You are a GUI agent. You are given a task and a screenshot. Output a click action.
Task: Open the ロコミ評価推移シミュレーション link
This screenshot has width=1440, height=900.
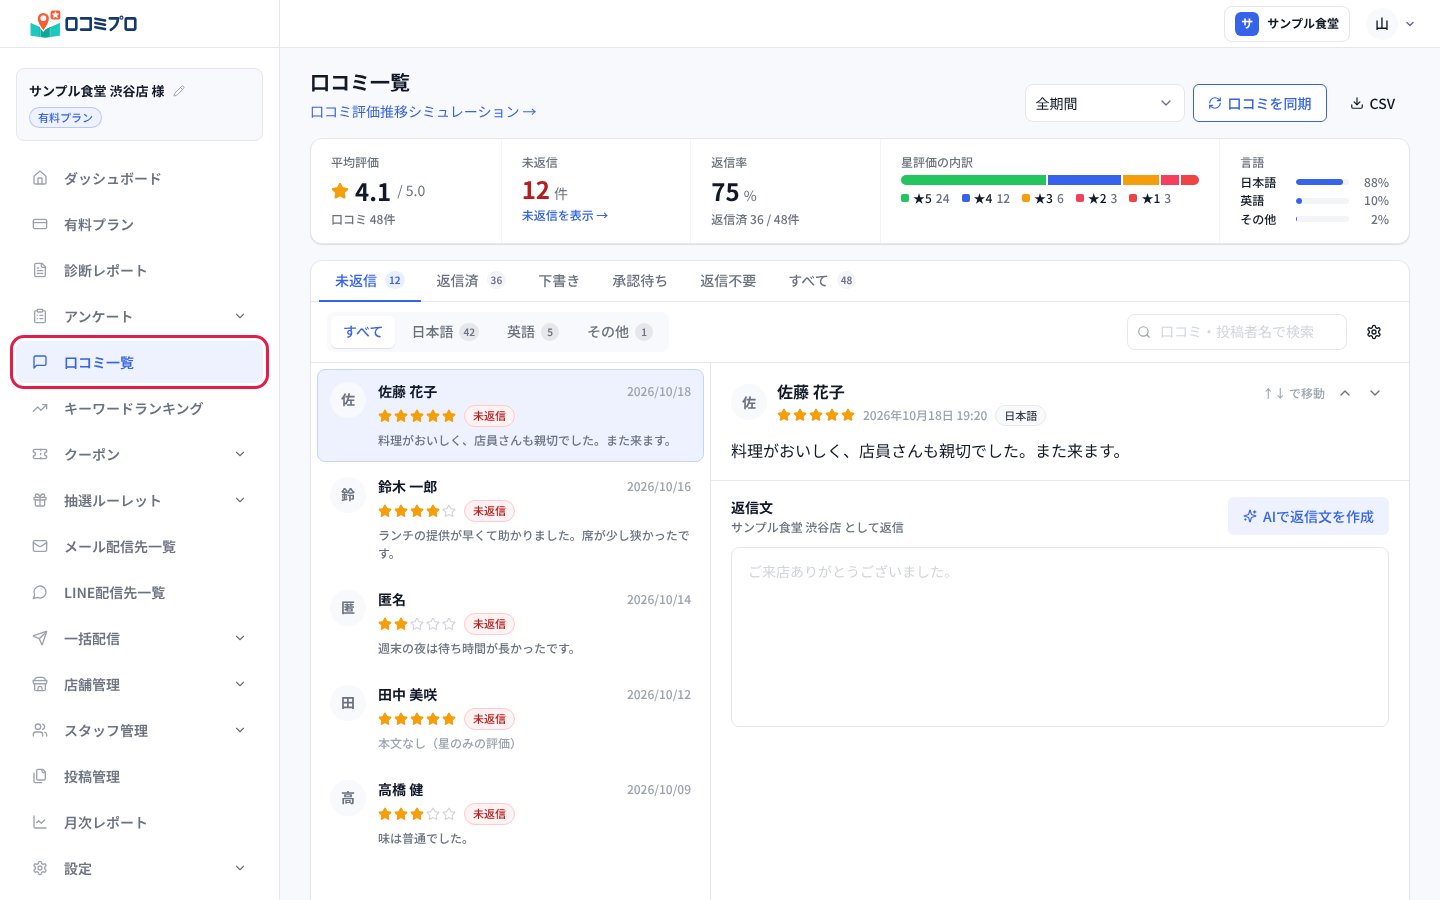(423, 112)
